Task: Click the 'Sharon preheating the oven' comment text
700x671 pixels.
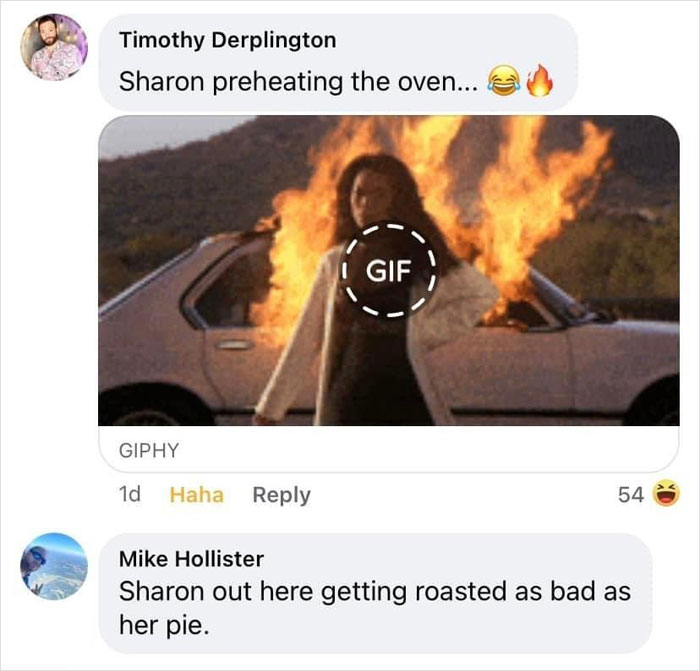Action: click(x=298, y=82)
